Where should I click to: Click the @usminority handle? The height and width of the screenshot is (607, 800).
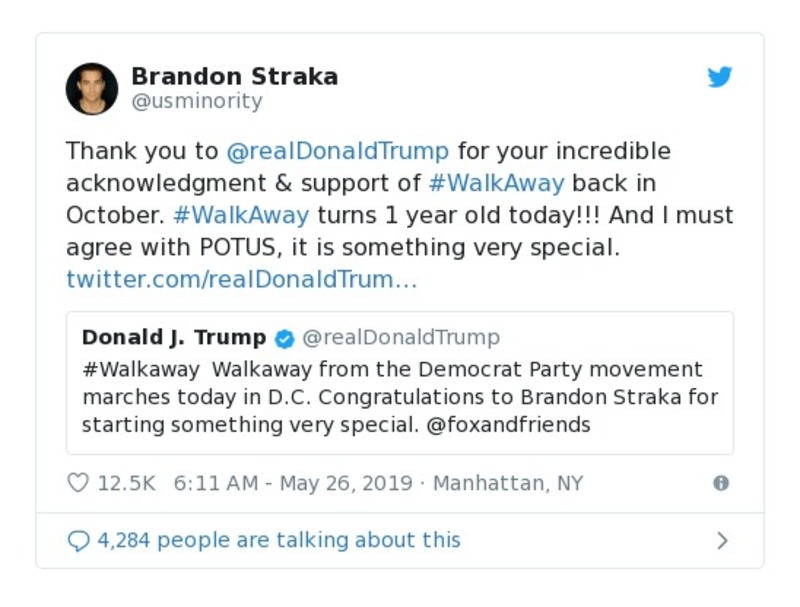click(x=197, y=101)
